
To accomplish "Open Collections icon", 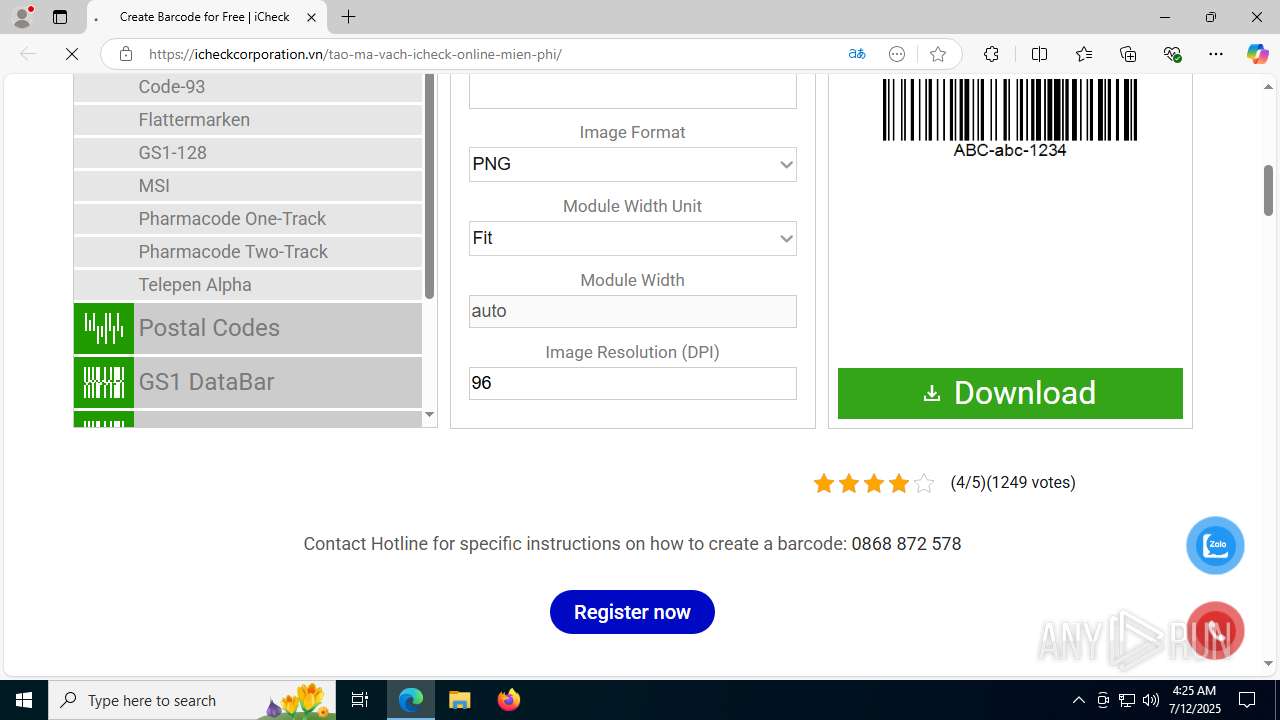I will pyautogui.click(x=1128, y=54).
